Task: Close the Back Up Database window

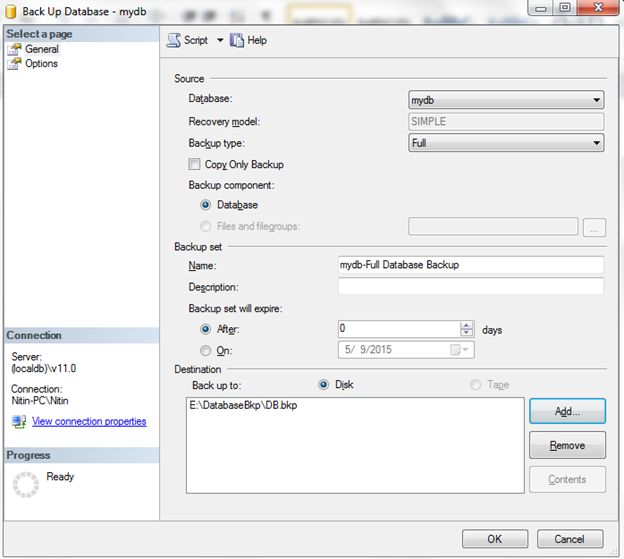Action: [598, 8]
